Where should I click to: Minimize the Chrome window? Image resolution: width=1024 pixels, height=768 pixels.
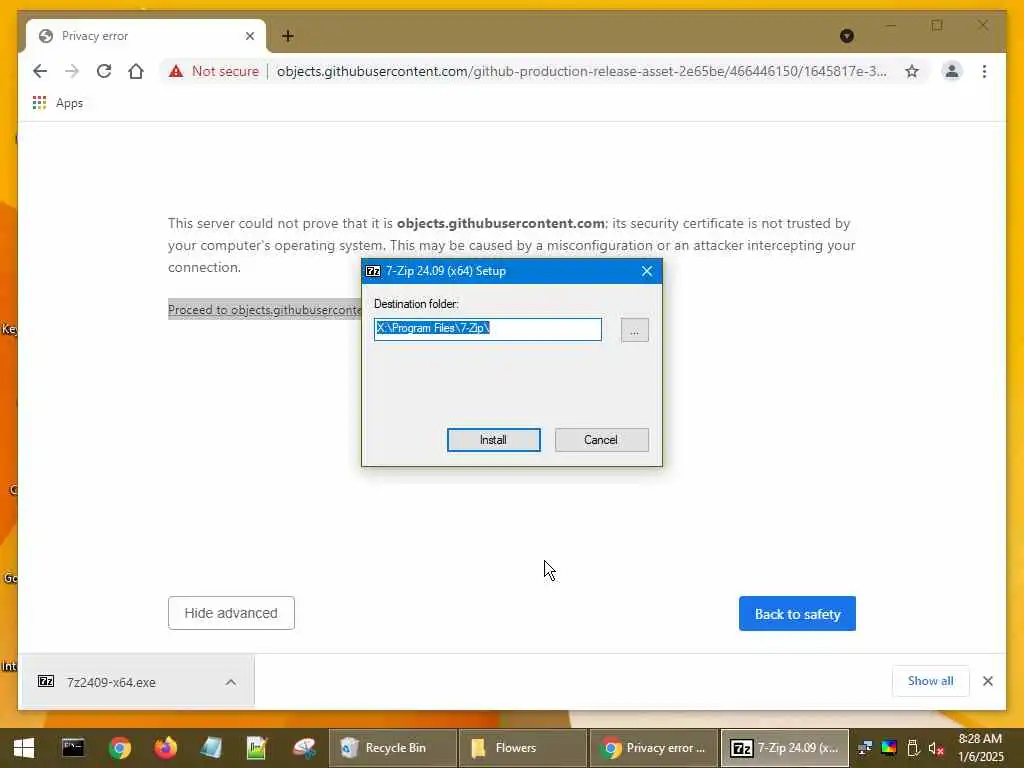891,25
